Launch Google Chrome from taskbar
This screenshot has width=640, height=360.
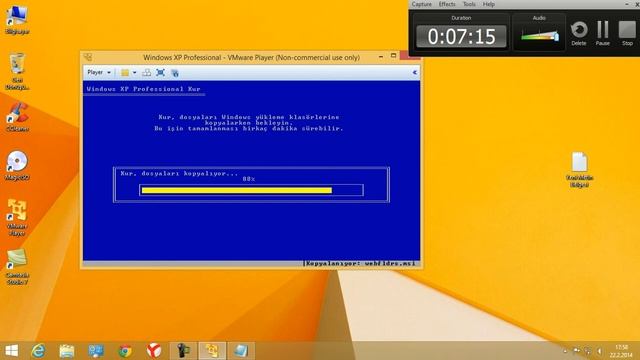tap(125, 351)
